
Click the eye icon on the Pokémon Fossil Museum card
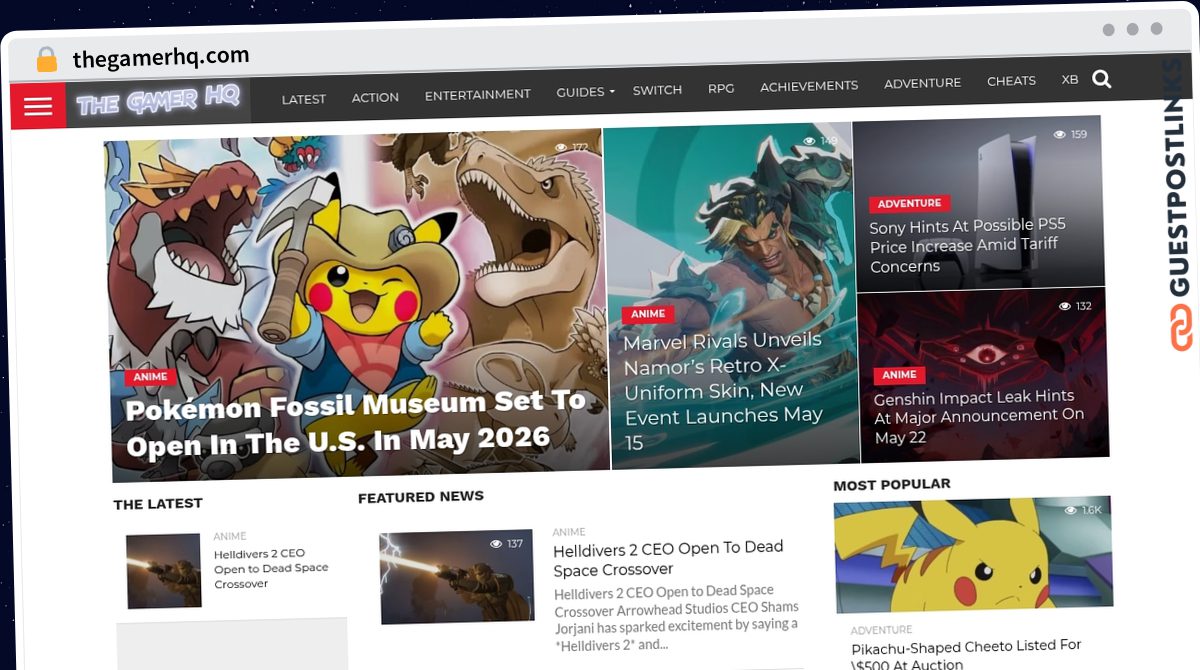561,147
